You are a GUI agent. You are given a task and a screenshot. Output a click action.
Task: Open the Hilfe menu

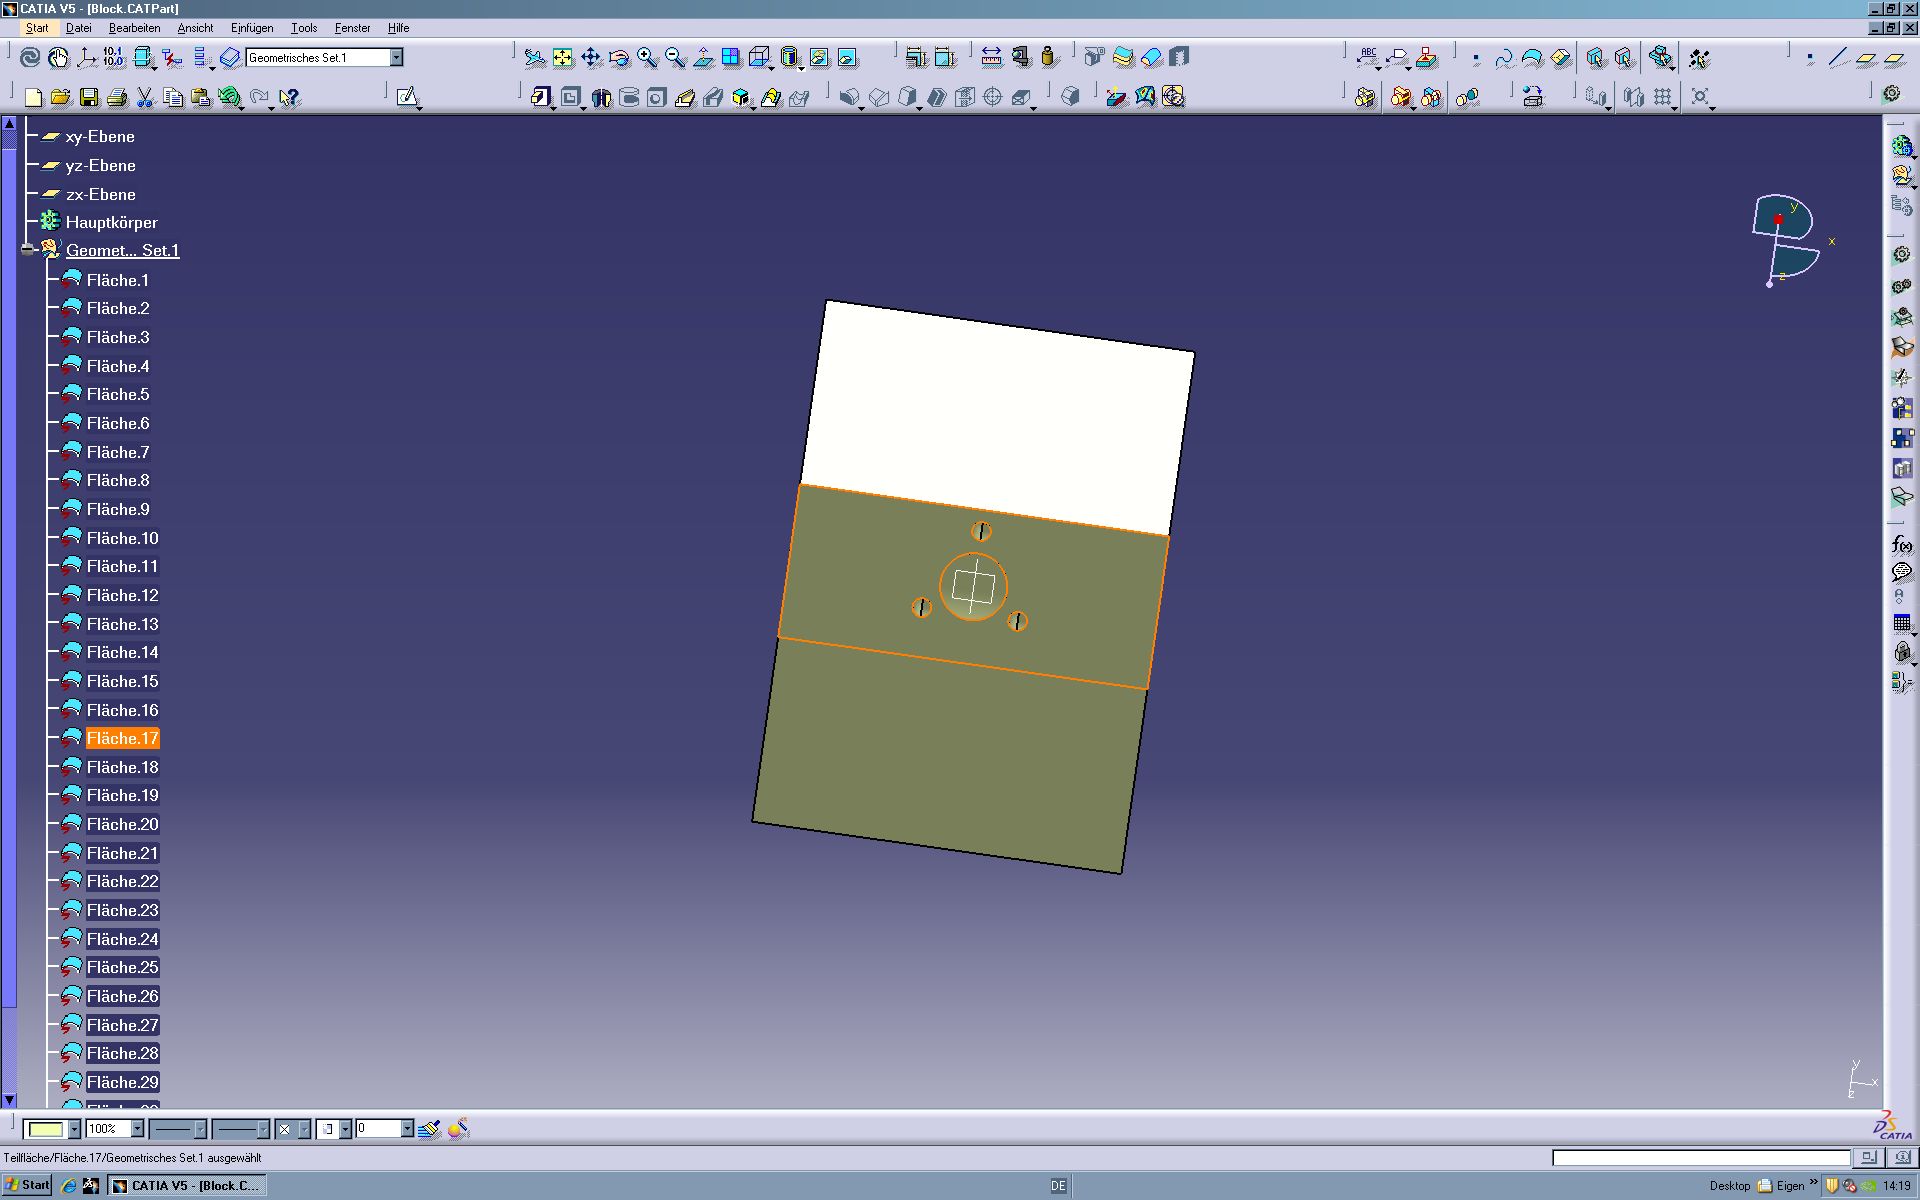click(x=399, y=28)
